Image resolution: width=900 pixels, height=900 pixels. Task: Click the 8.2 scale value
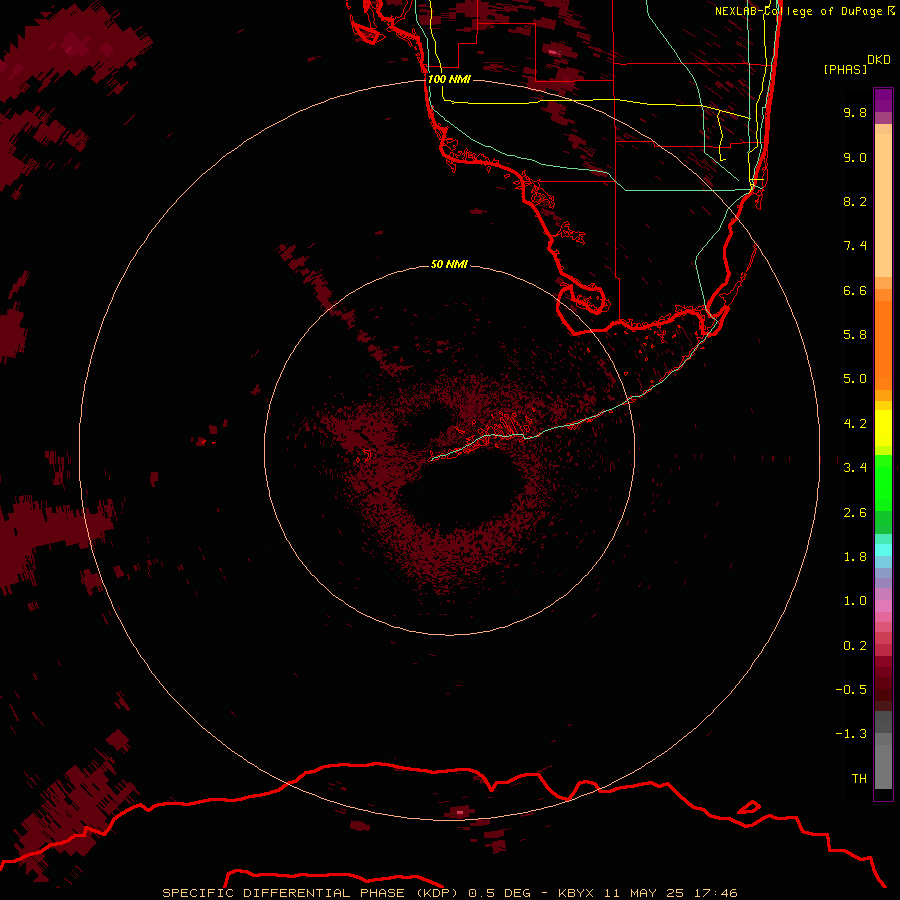(x=855, y=201)
